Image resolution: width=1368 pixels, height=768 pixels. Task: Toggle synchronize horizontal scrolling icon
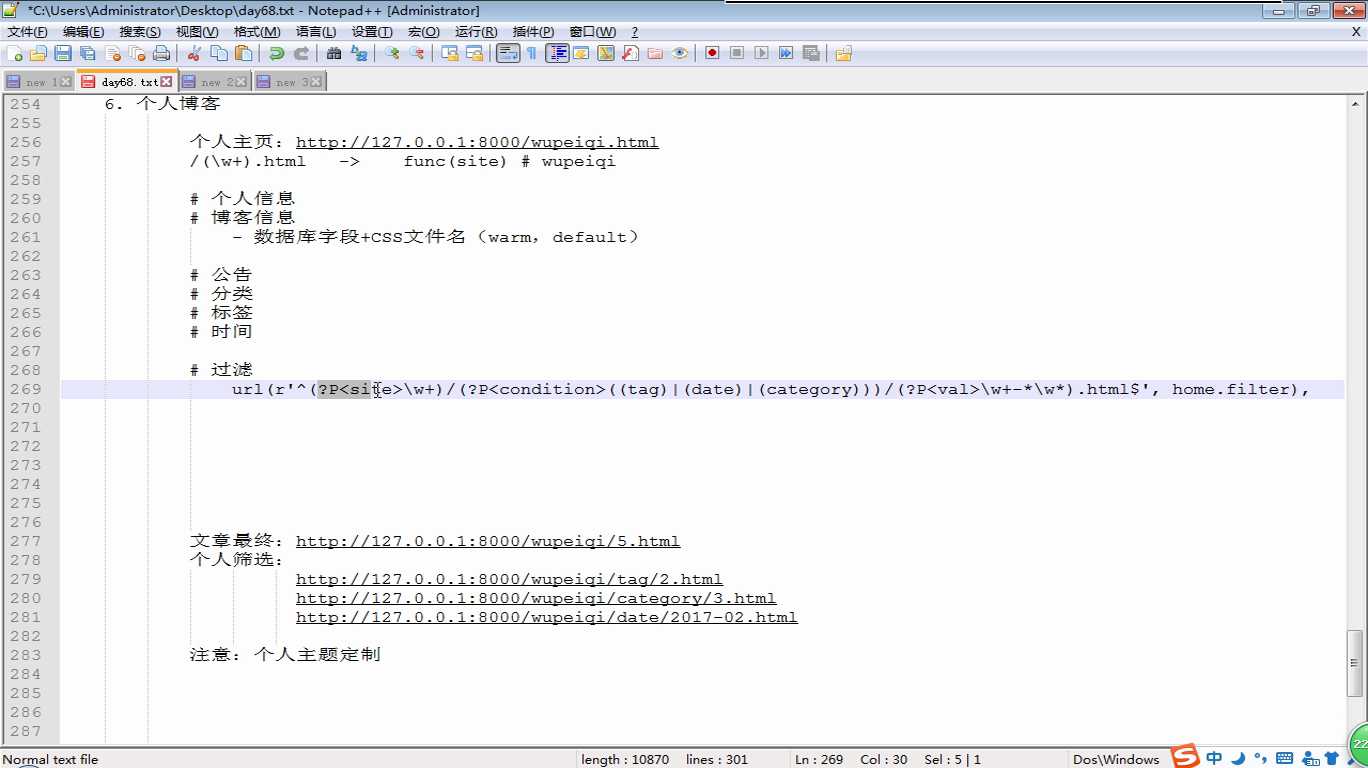point(475,53)
